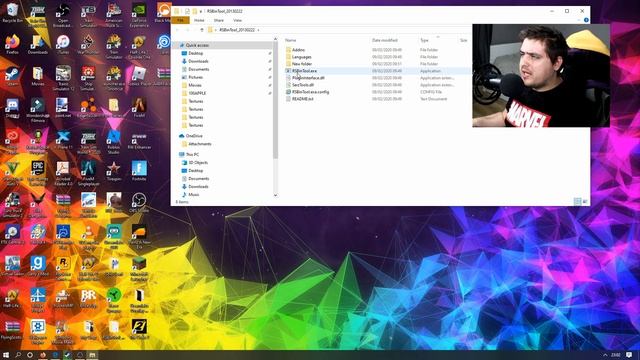The image size is (640, 360).
Task: Select the Rockstar Games Launcher icon
Action: pyautogui.click(x=62, y=268)
